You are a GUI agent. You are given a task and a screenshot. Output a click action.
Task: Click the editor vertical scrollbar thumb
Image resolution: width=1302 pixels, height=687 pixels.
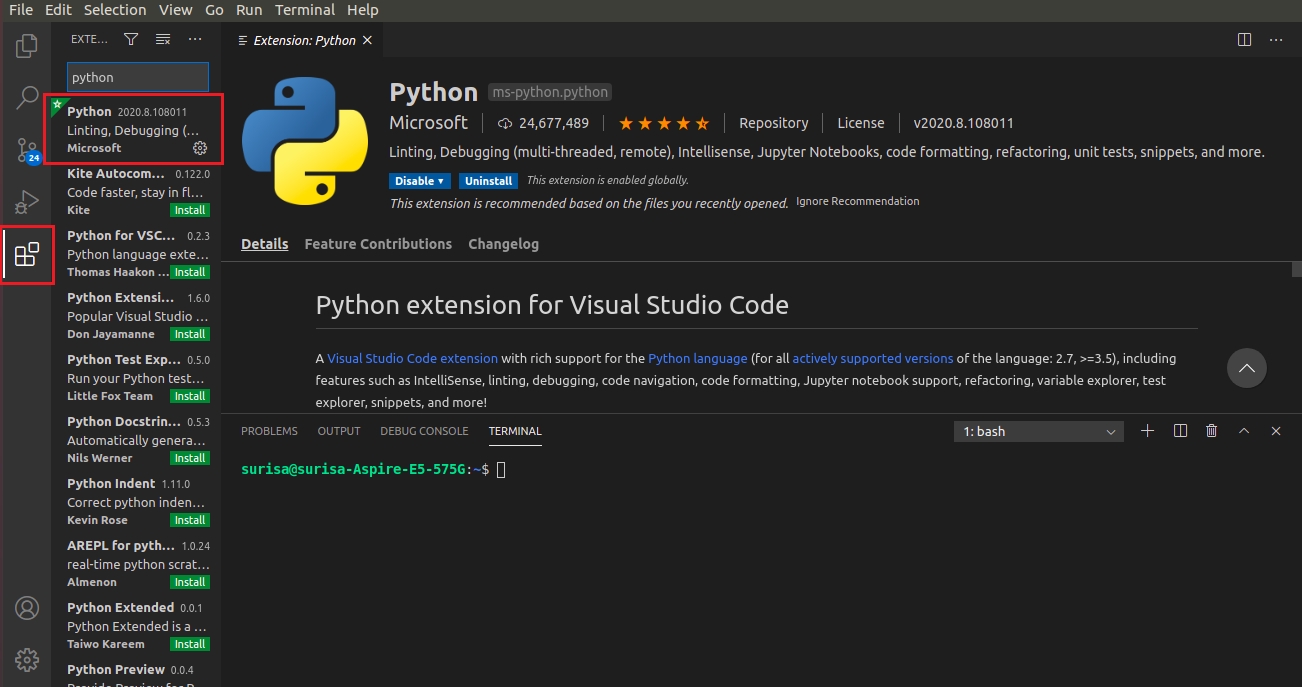[1295, 268]
